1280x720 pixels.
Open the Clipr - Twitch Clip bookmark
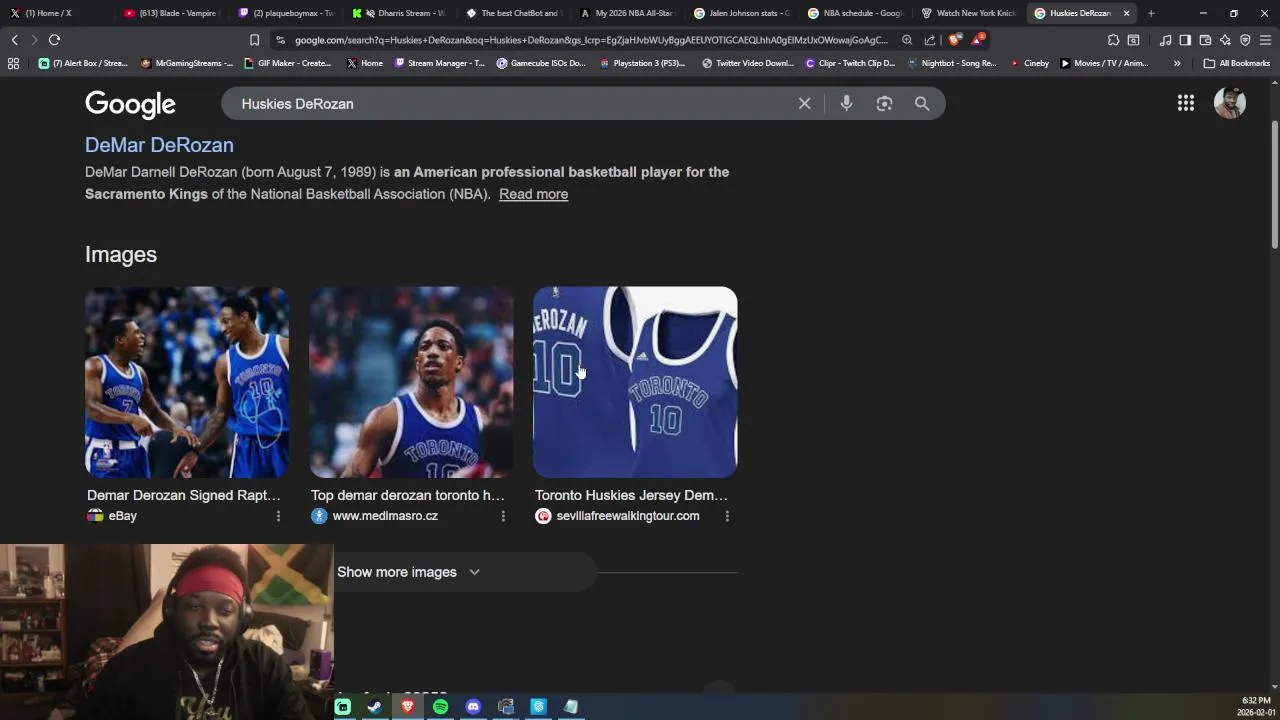pyautogui.click(x=850, y=63)
